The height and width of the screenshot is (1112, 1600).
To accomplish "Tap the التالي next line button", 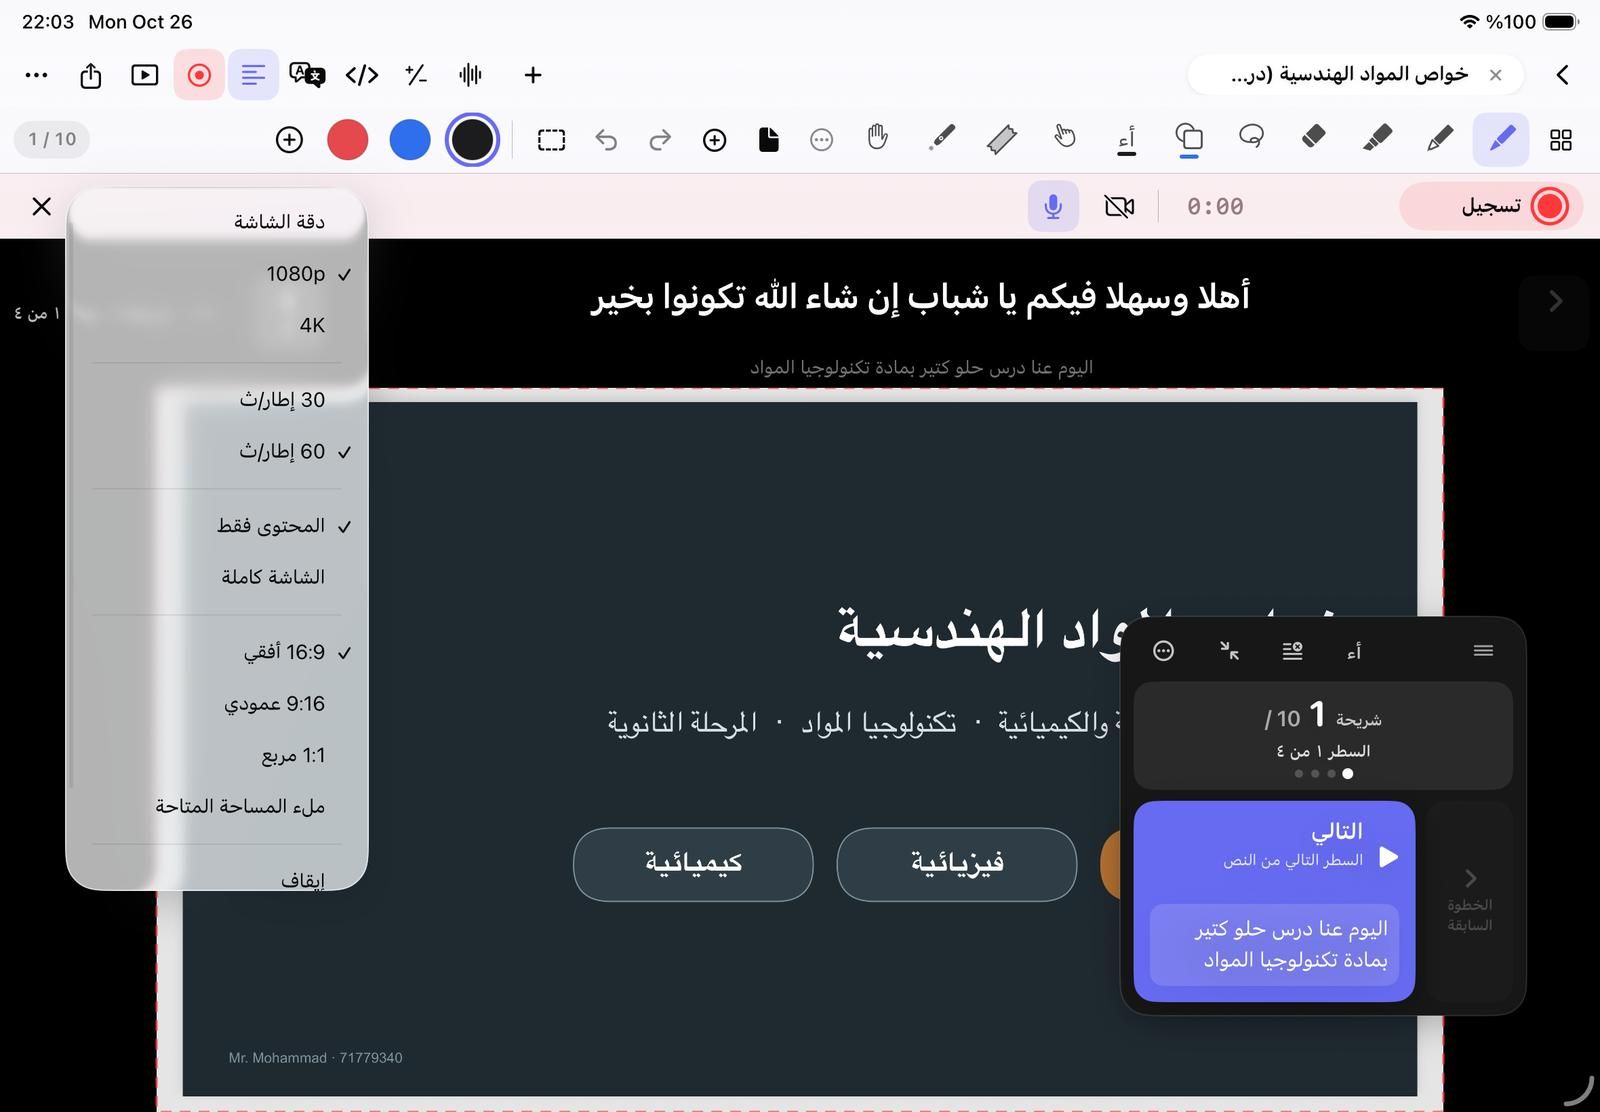I will [1275, 901].
